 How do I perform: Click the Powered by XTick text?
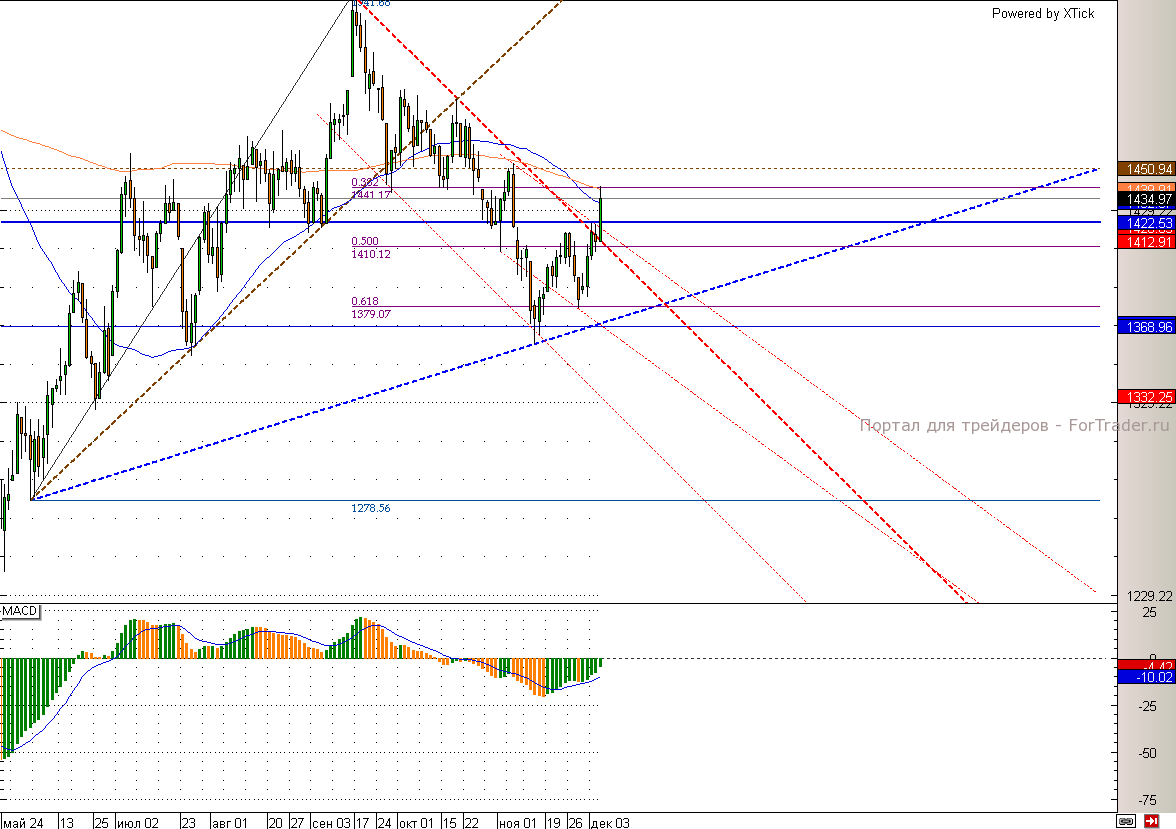click(x=1042, y=14)
